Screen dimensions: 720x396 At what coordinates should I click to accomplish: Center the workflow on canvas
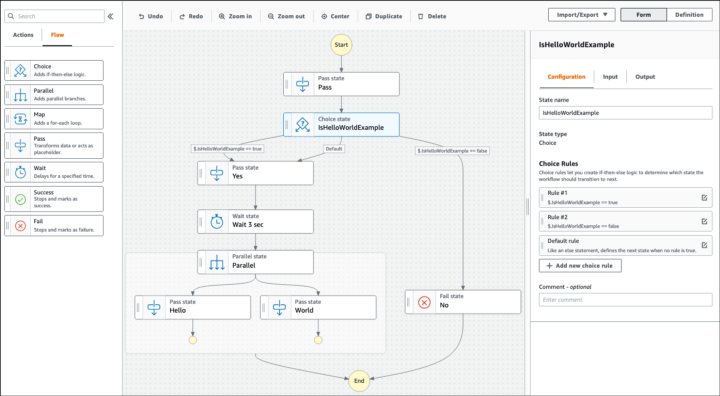335,16
